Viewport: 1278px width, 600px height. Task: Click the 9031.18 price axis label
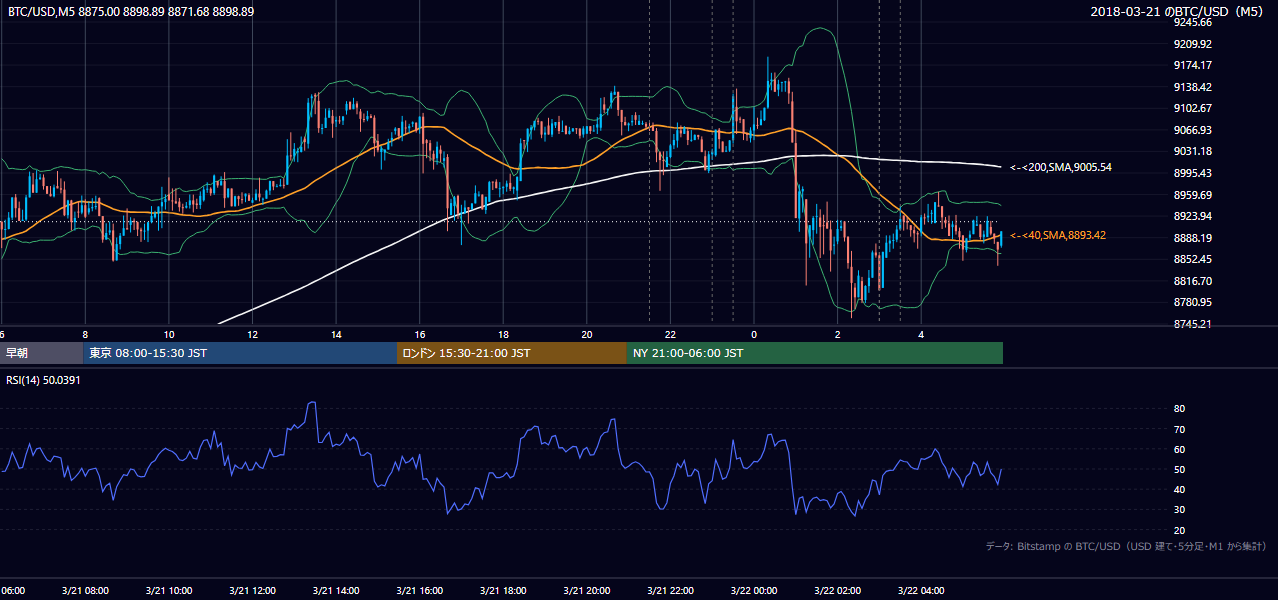pos(1193,151)
